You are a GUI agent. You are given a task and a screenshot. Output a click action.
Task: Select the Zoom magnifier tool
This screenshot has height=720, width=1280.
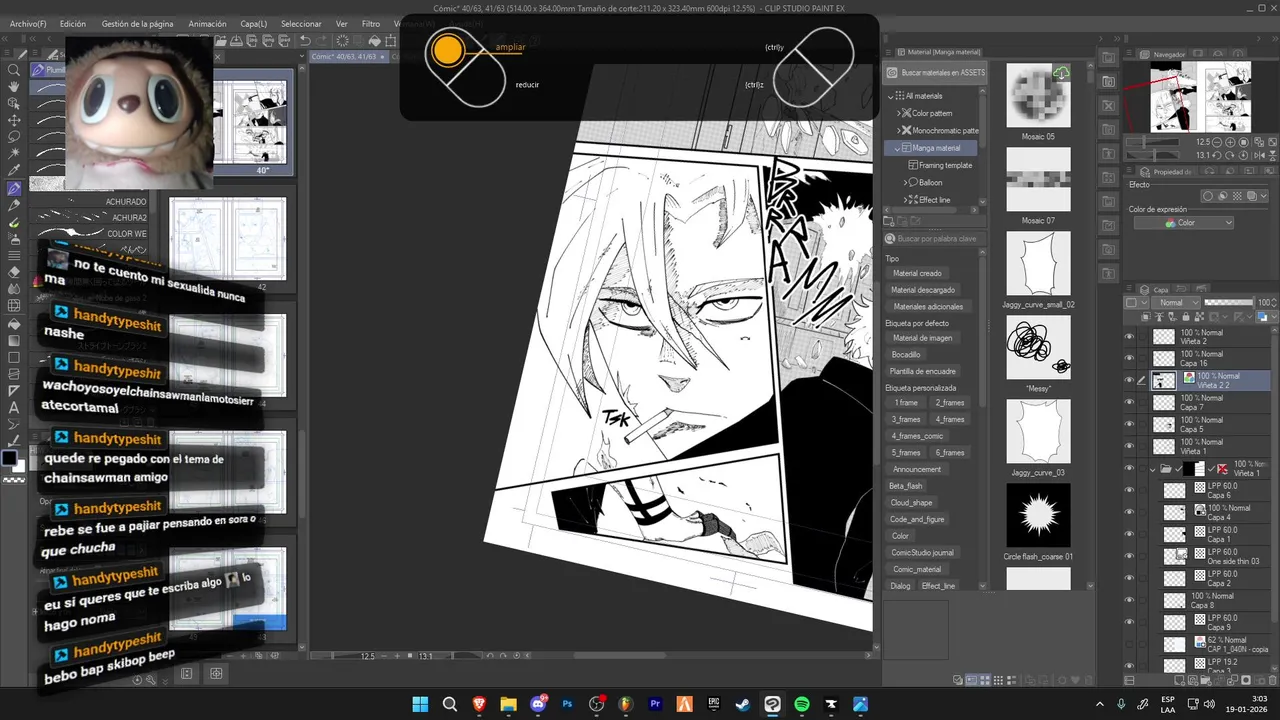(14, 70)
